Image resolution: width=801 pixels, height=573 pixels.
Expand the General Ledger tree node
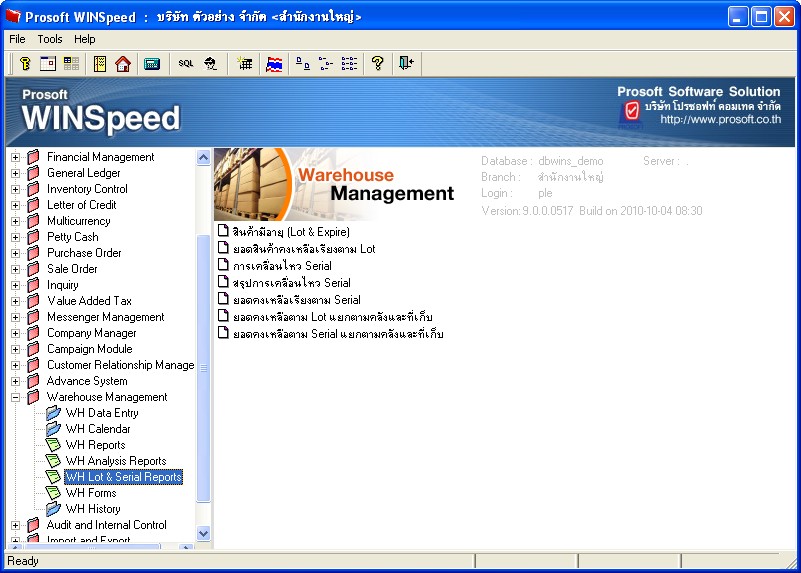tap(15, 173)
